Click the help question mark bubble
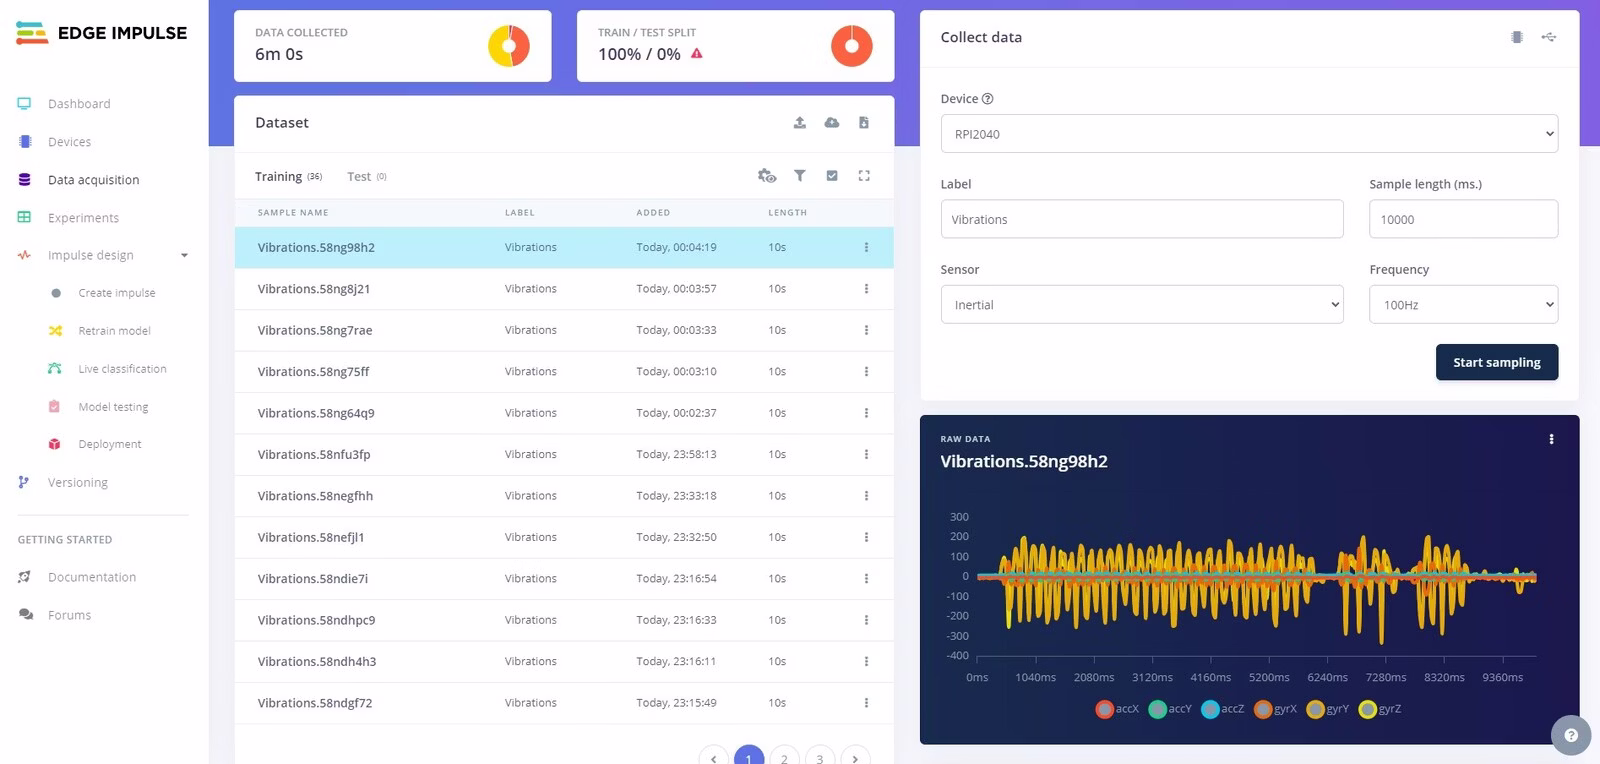This screenshot has height=764, width=1600. pos(1571,735)
